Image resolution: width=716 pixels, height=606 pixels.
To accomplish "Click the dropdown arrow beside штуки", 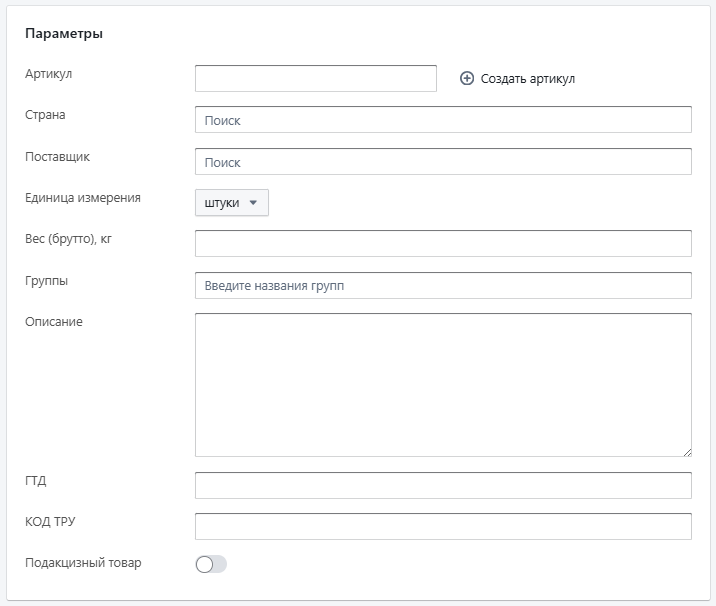I will [x=253, y=203].
